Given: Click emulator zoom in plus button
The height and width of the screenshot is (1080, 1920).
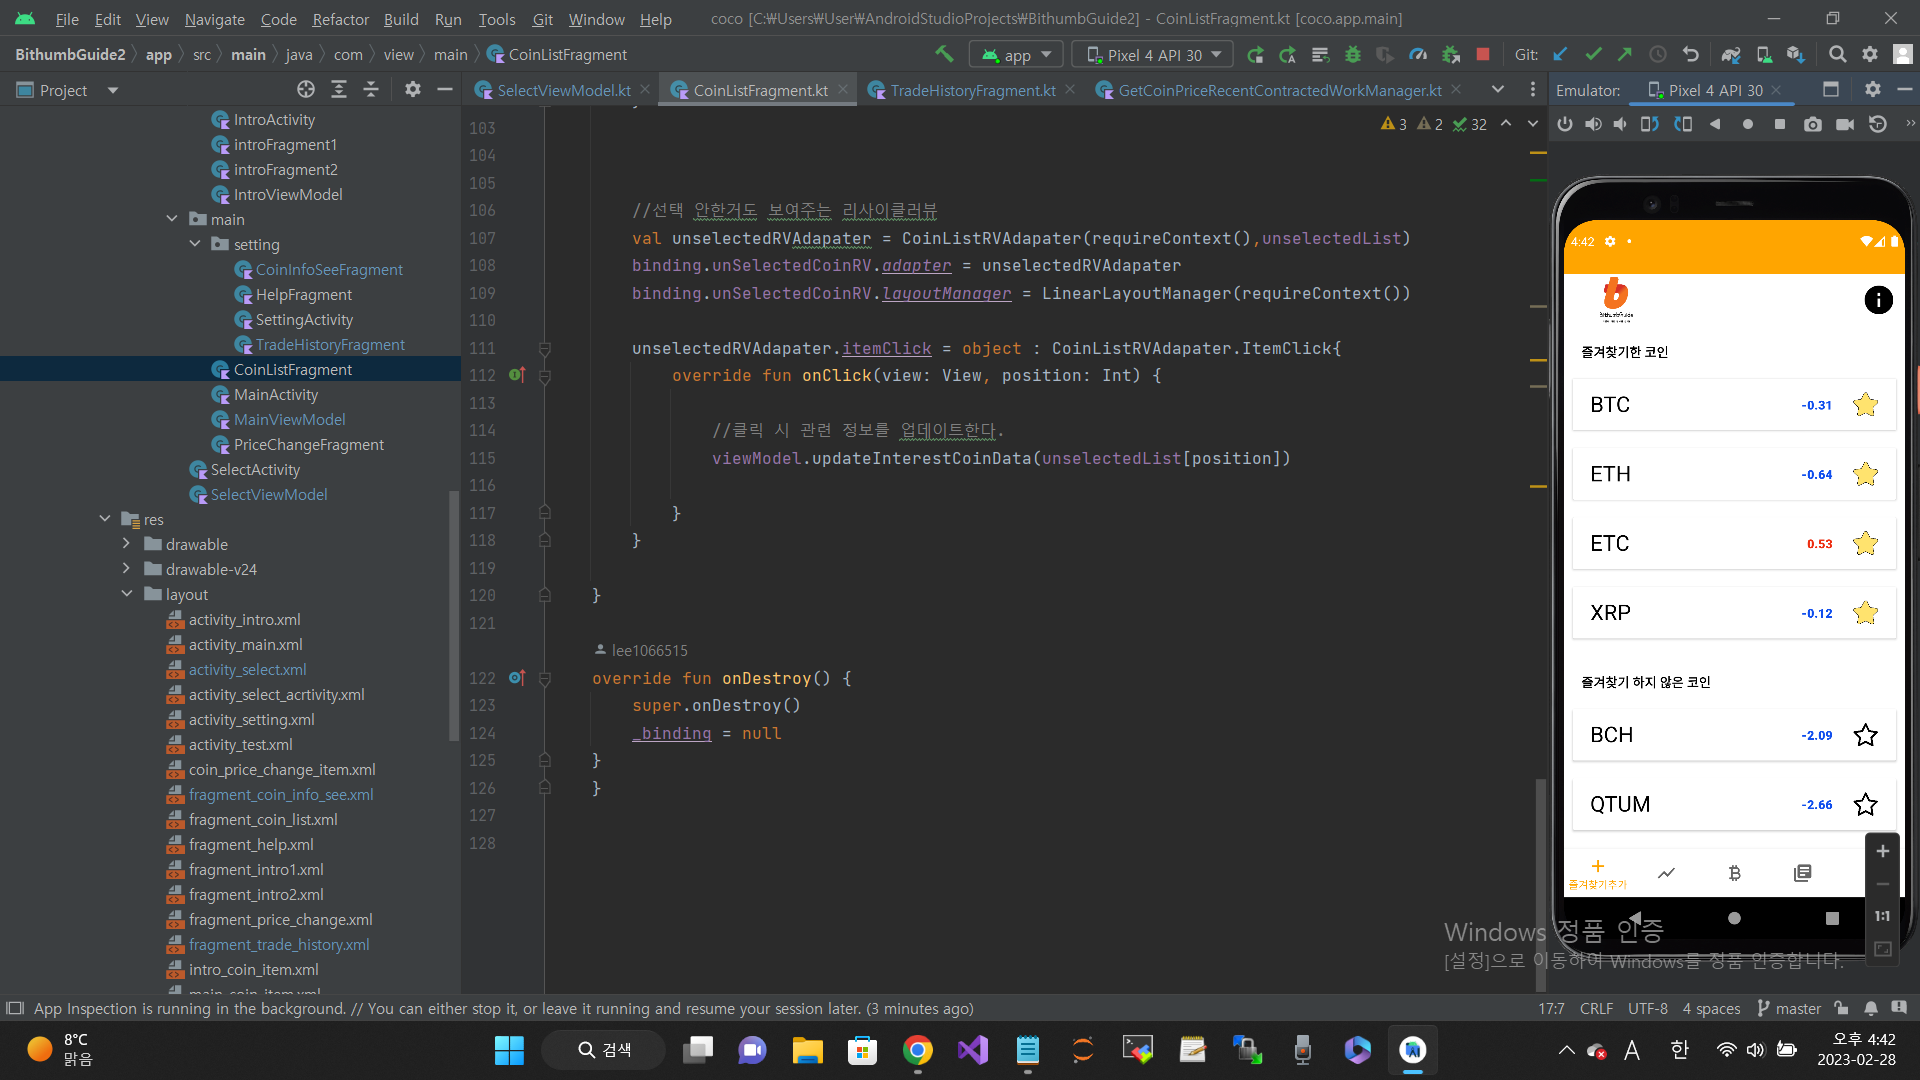Looking at the screenshot, I should 1882,851.
